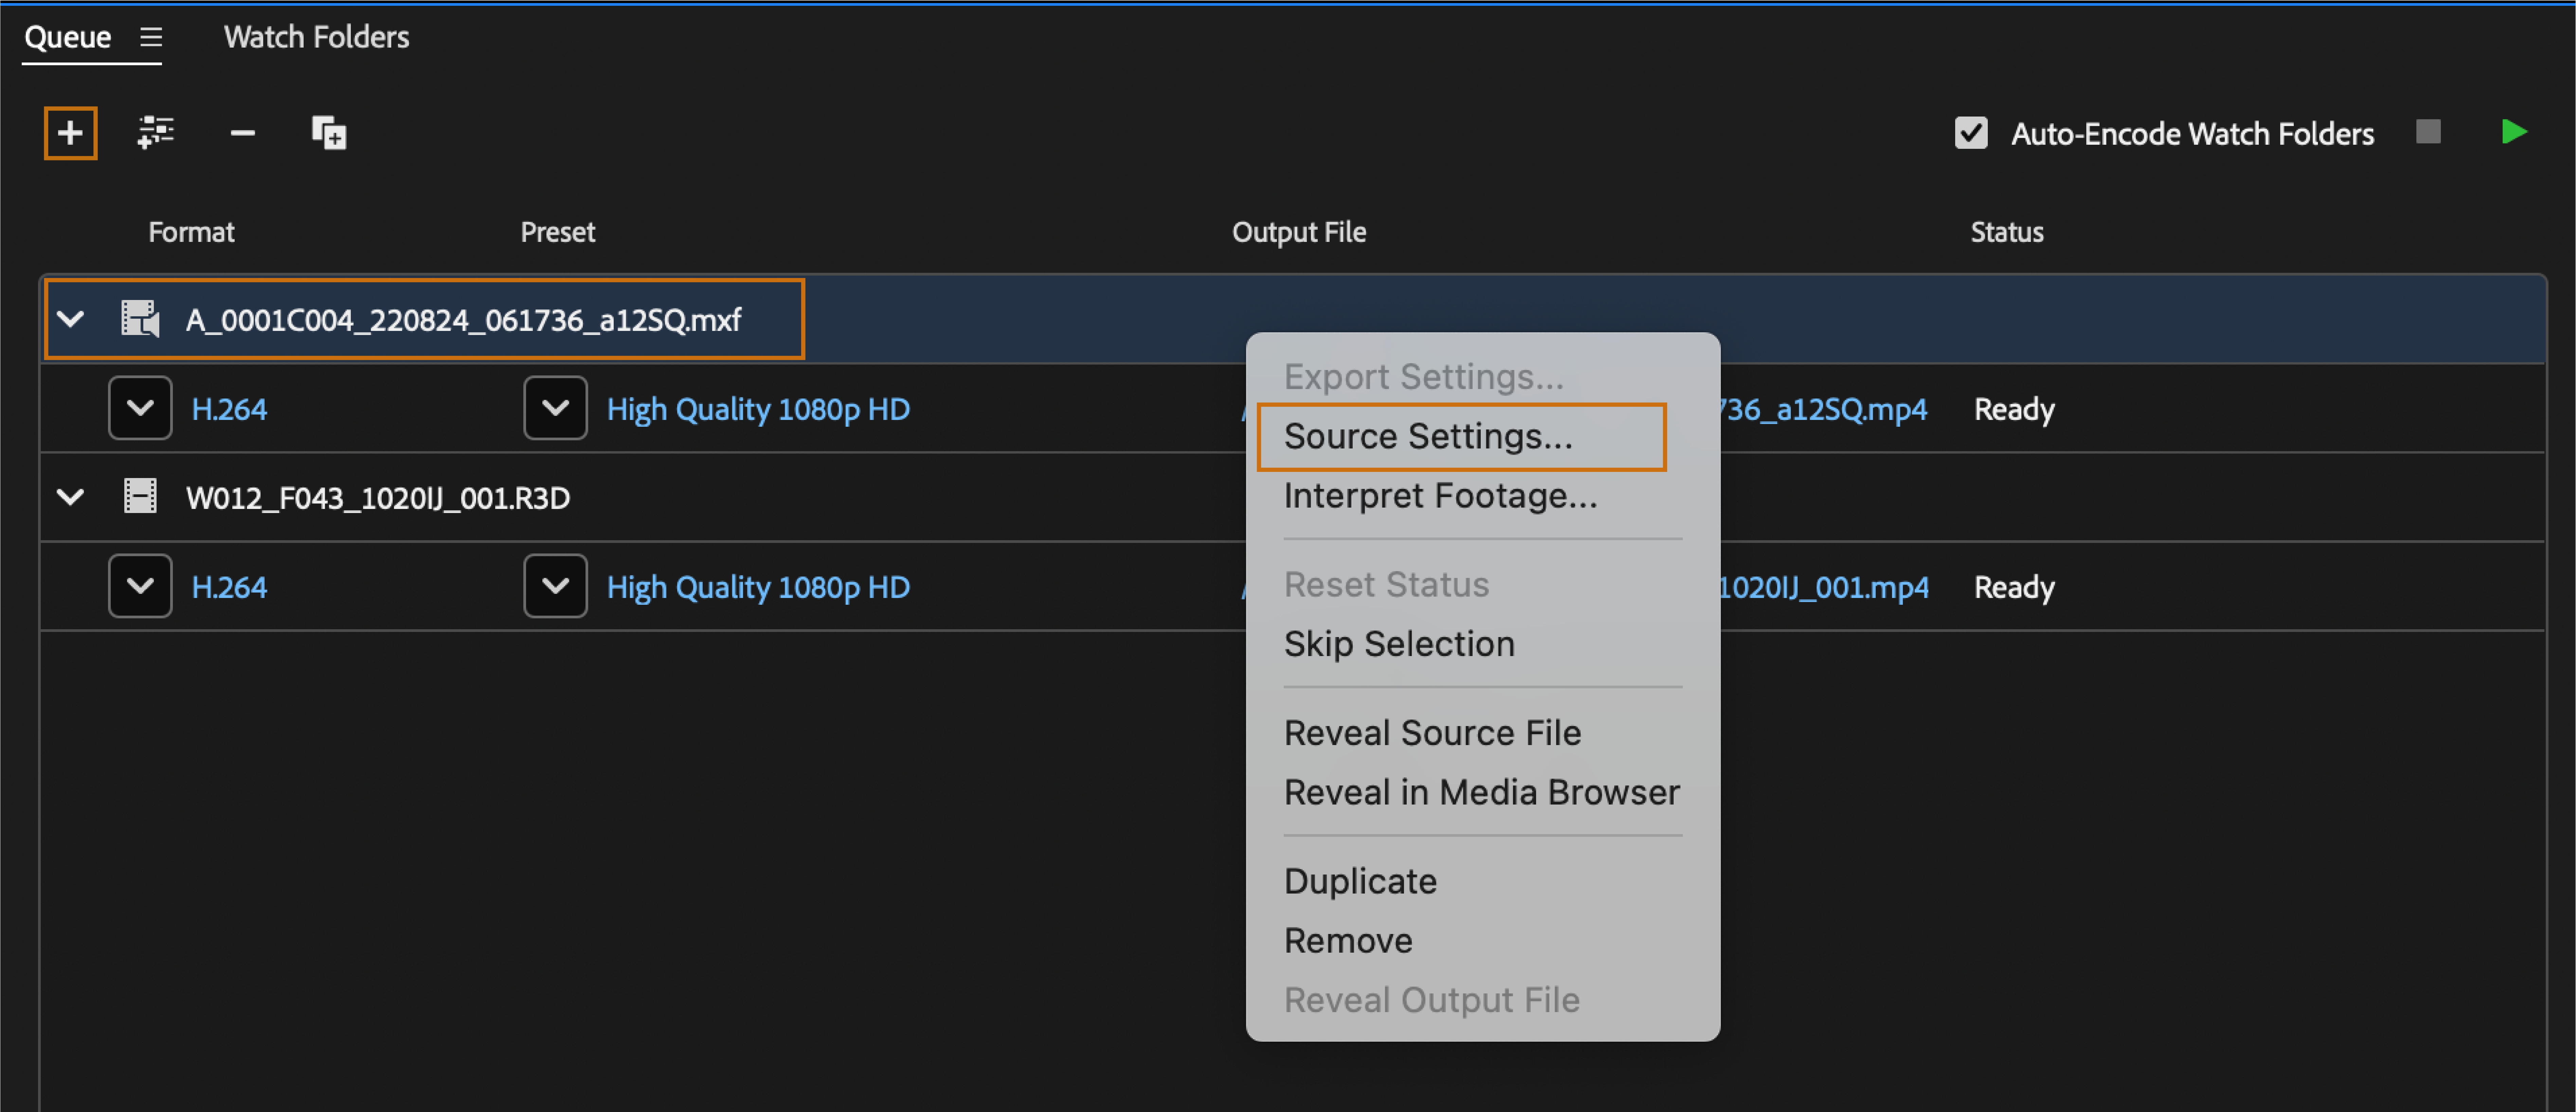This screenshot has height=1112, width=2576.
Task: Open format dropdown for the mxf output
Action: coord(140,408)
